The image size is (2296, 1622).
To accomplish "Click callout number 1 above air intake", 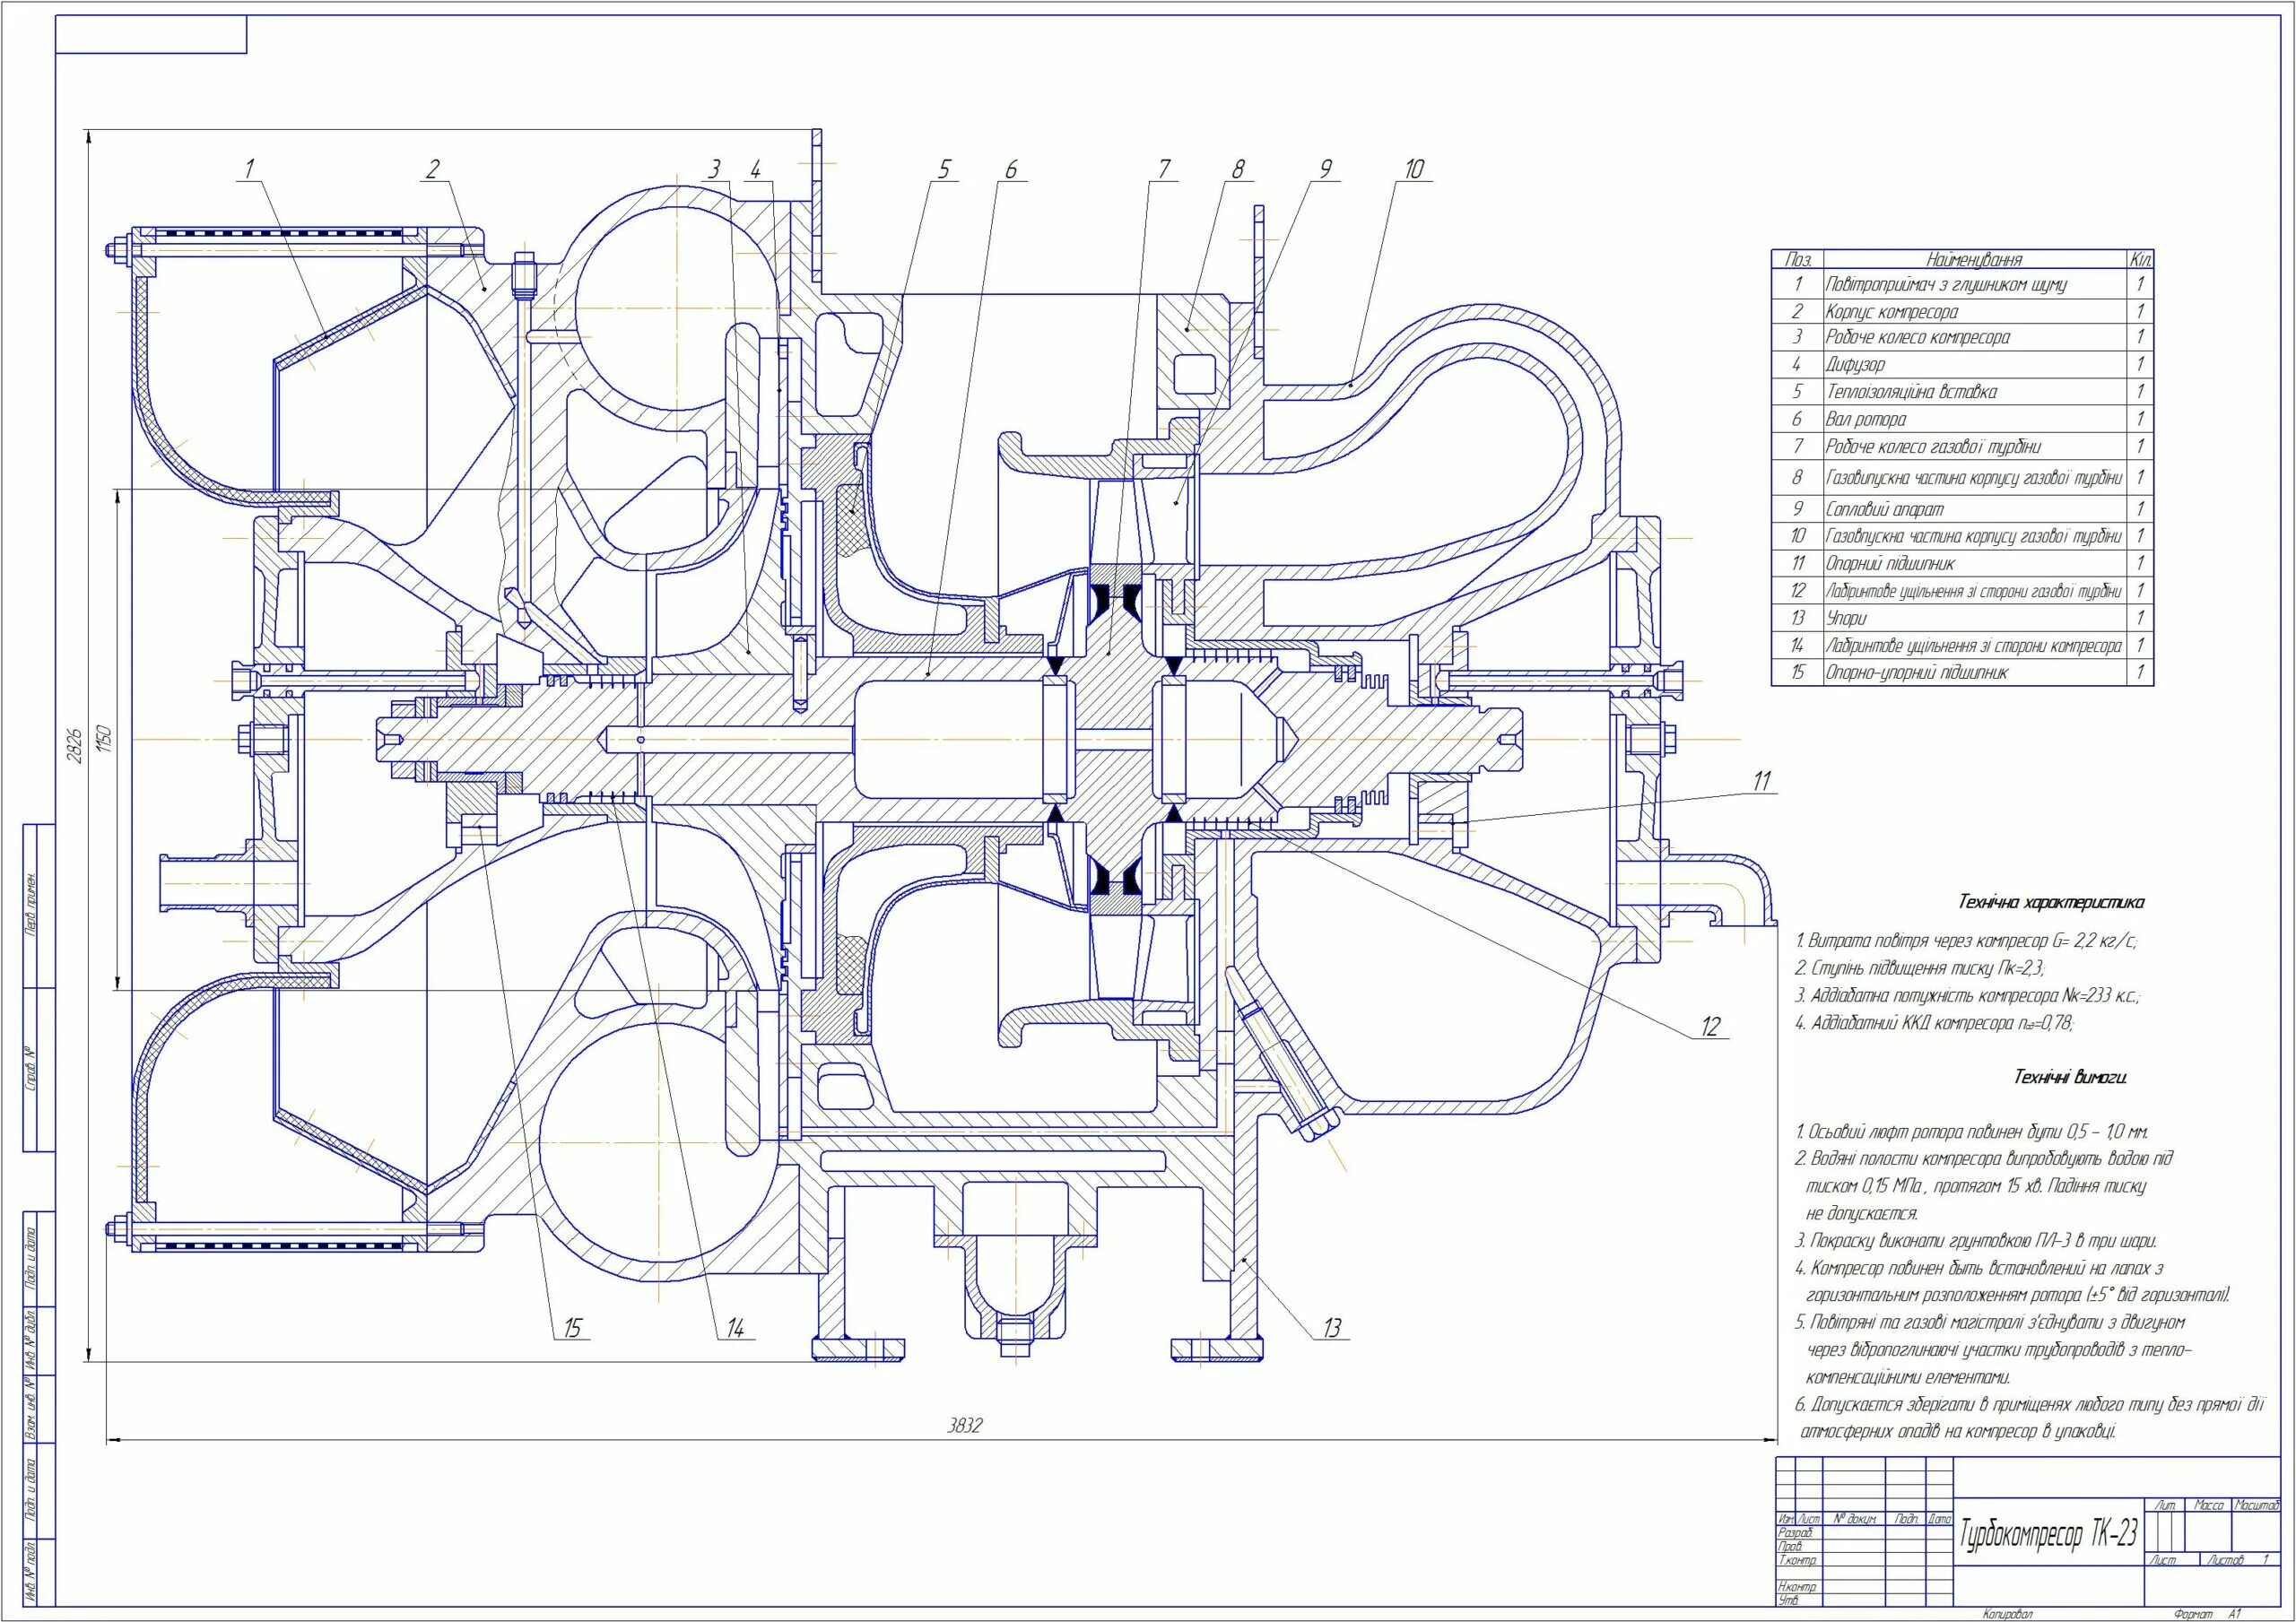I will click(x=249, y=169).
